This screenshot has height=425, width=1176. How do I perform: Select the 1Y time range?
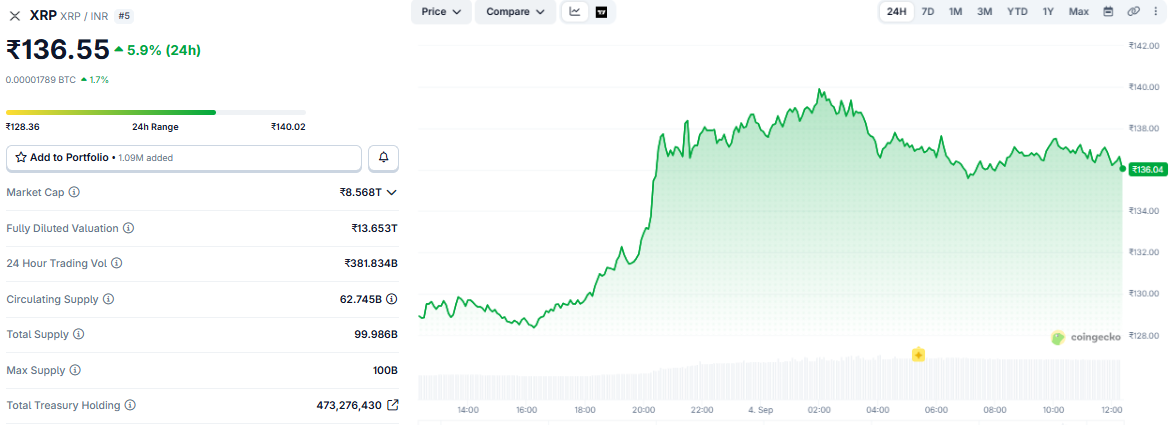coord(1048,11)
